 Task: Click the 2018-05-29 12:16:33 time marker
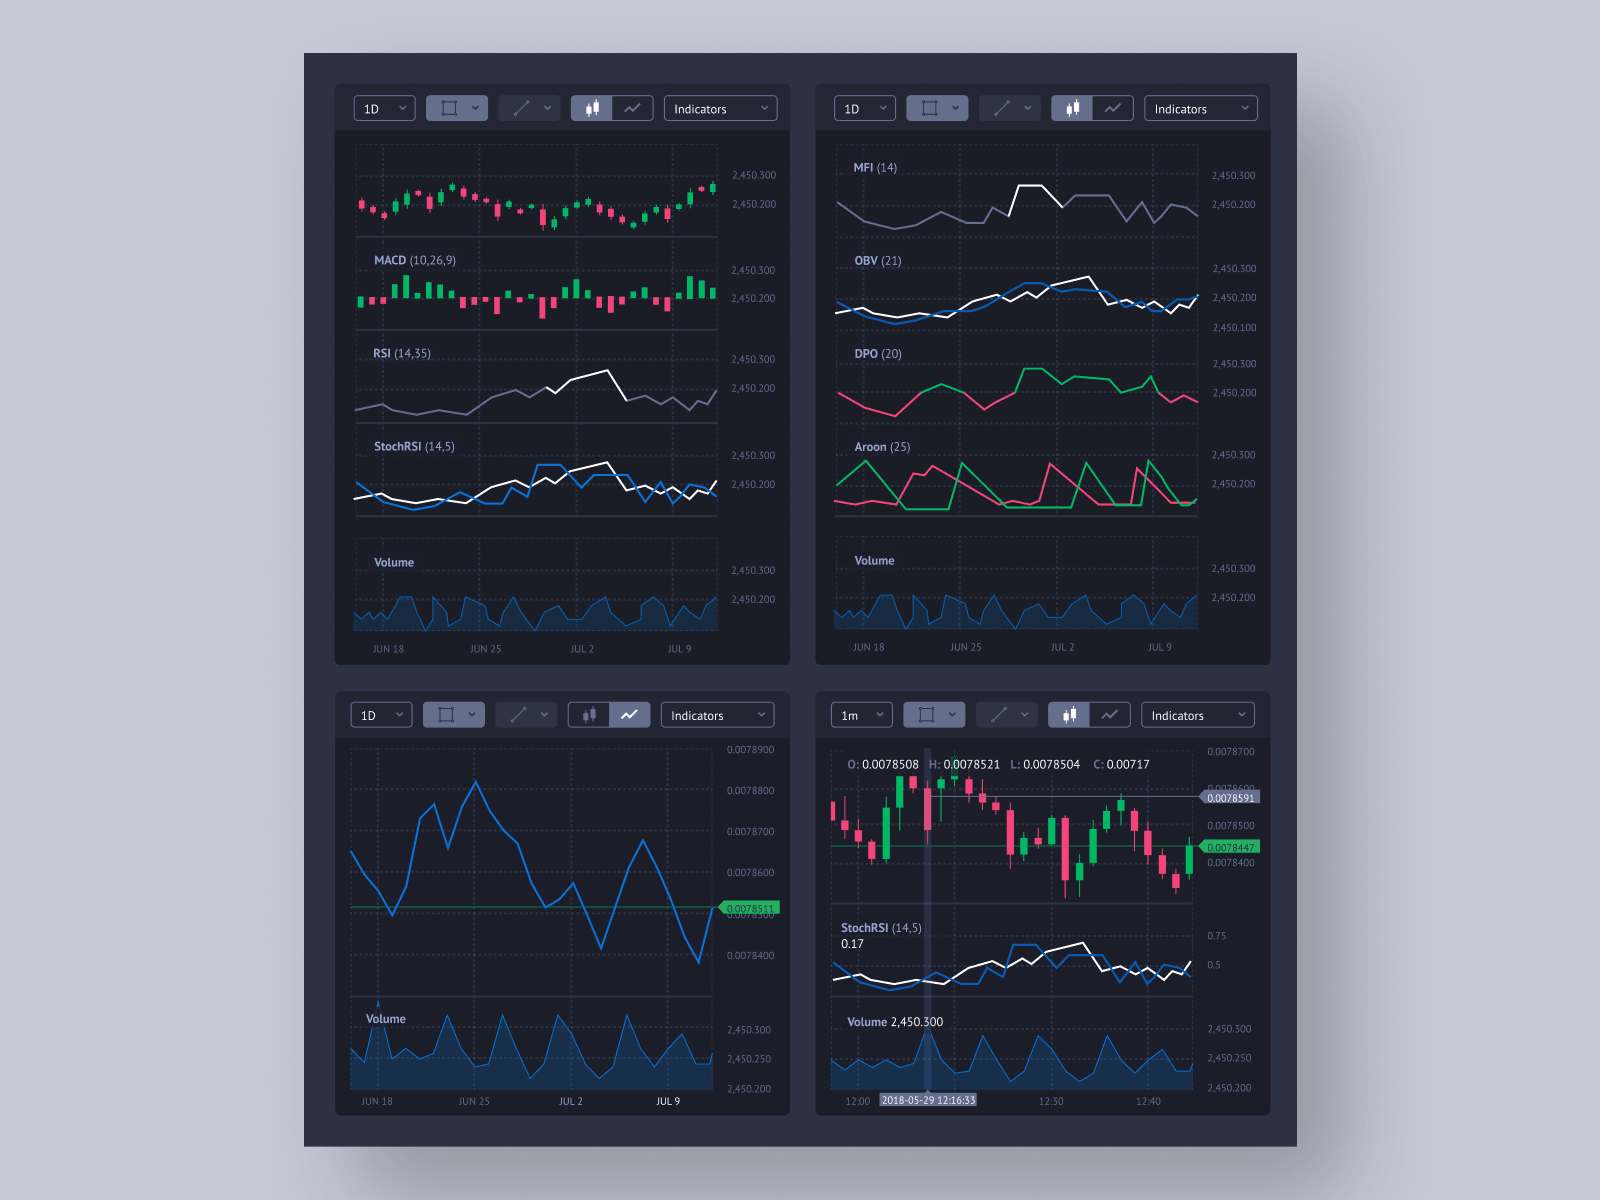[x=928, y=1100]
